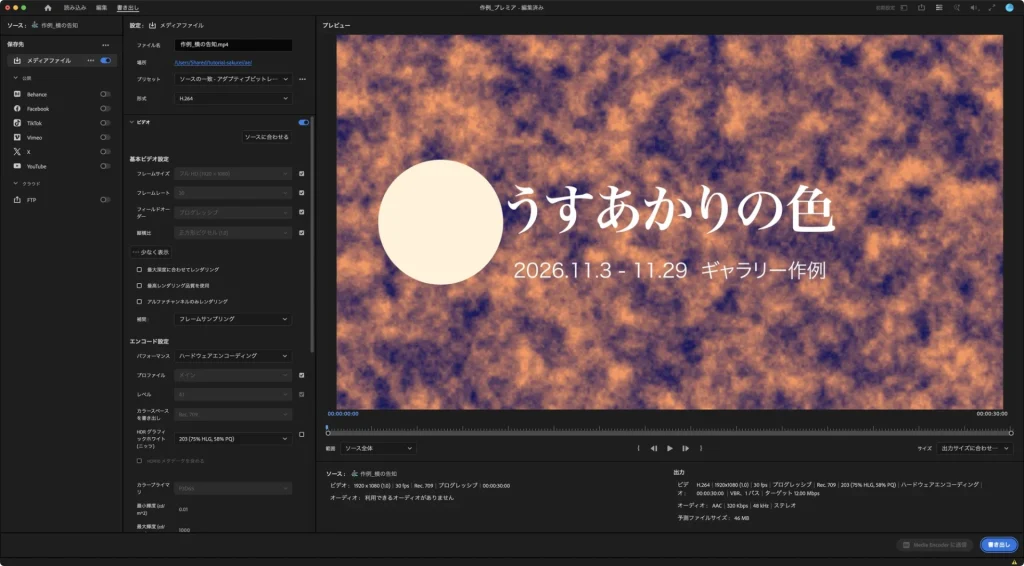1024x566 pixels.
Task: Select the 書き出し tab
Action: pos(128,8)
